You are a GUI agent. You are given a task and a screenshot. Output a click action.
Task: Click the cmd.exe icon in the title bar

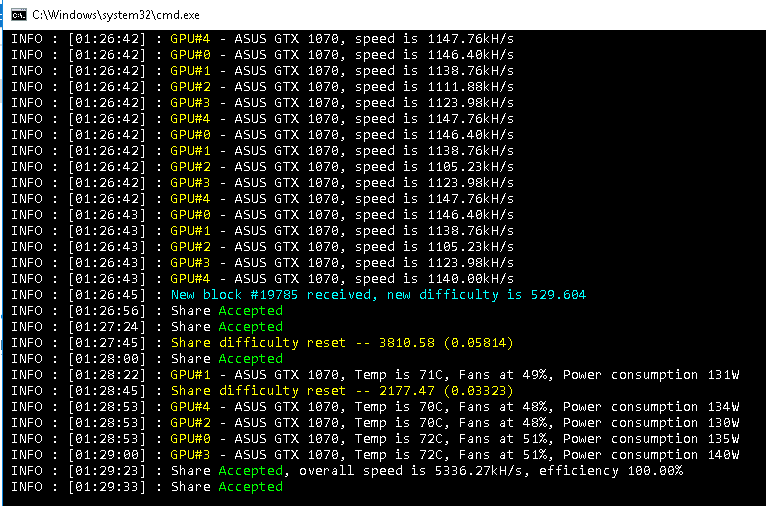tap(19, 15)
